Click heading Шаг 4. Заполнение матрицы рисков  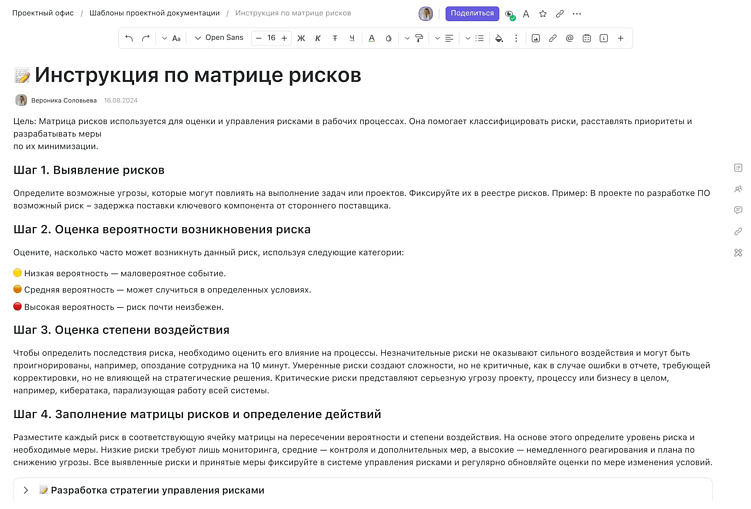[197, 415]
